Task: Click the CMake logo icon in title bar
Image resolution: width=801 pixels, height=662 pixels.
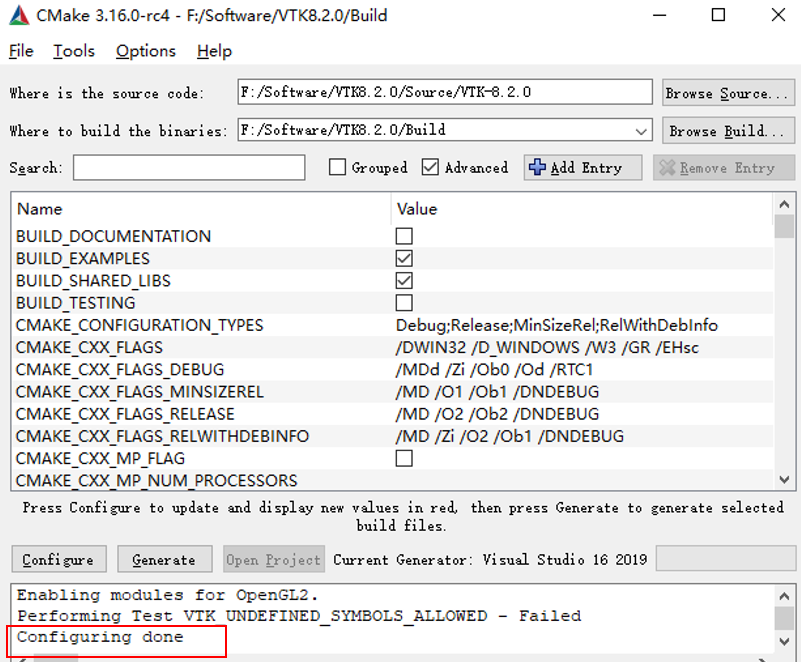Action: coord(19,15)
